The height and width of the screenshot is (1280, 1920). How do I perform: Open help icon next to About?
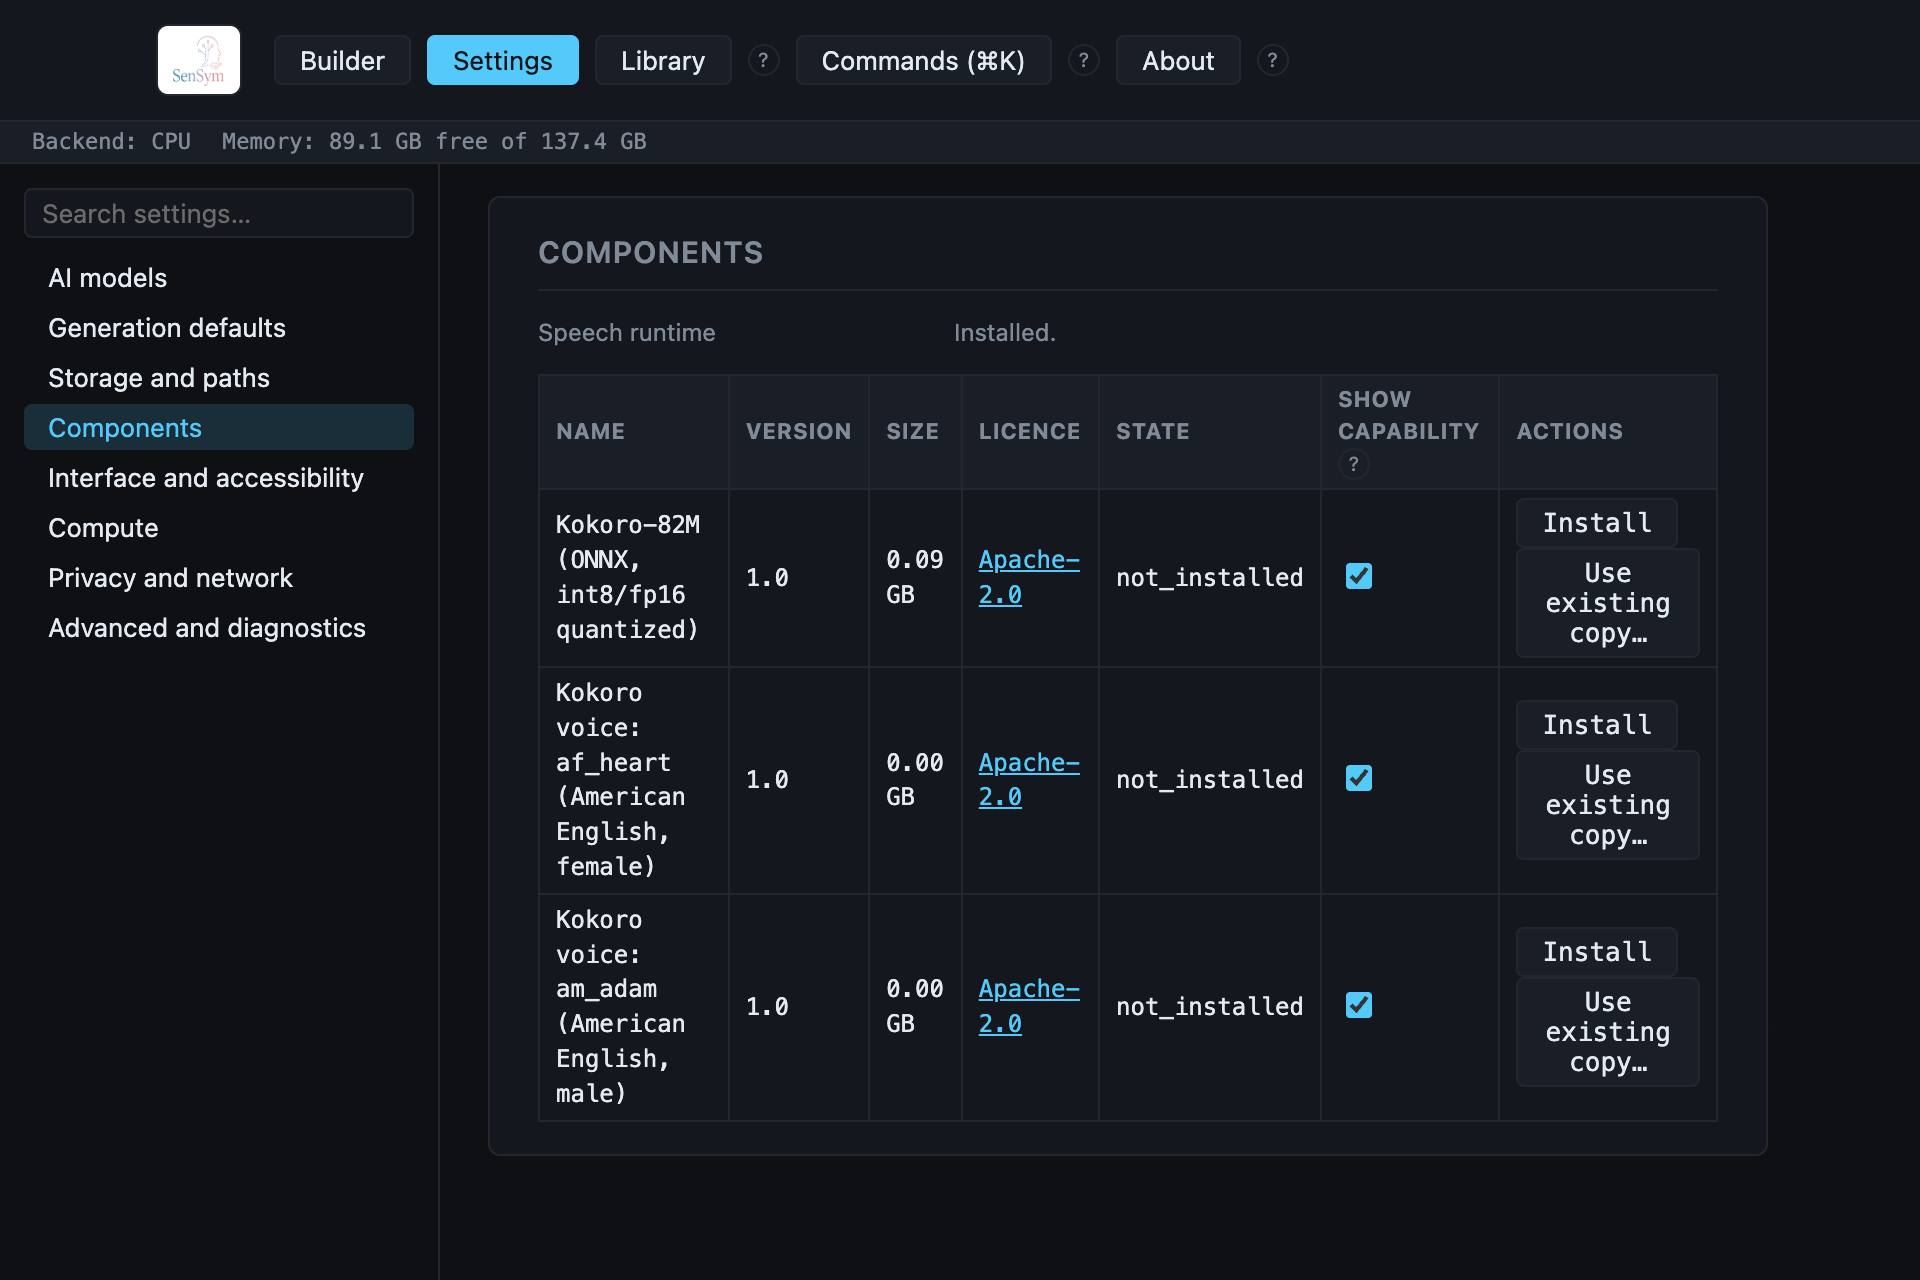click(x=1272, y=60)
